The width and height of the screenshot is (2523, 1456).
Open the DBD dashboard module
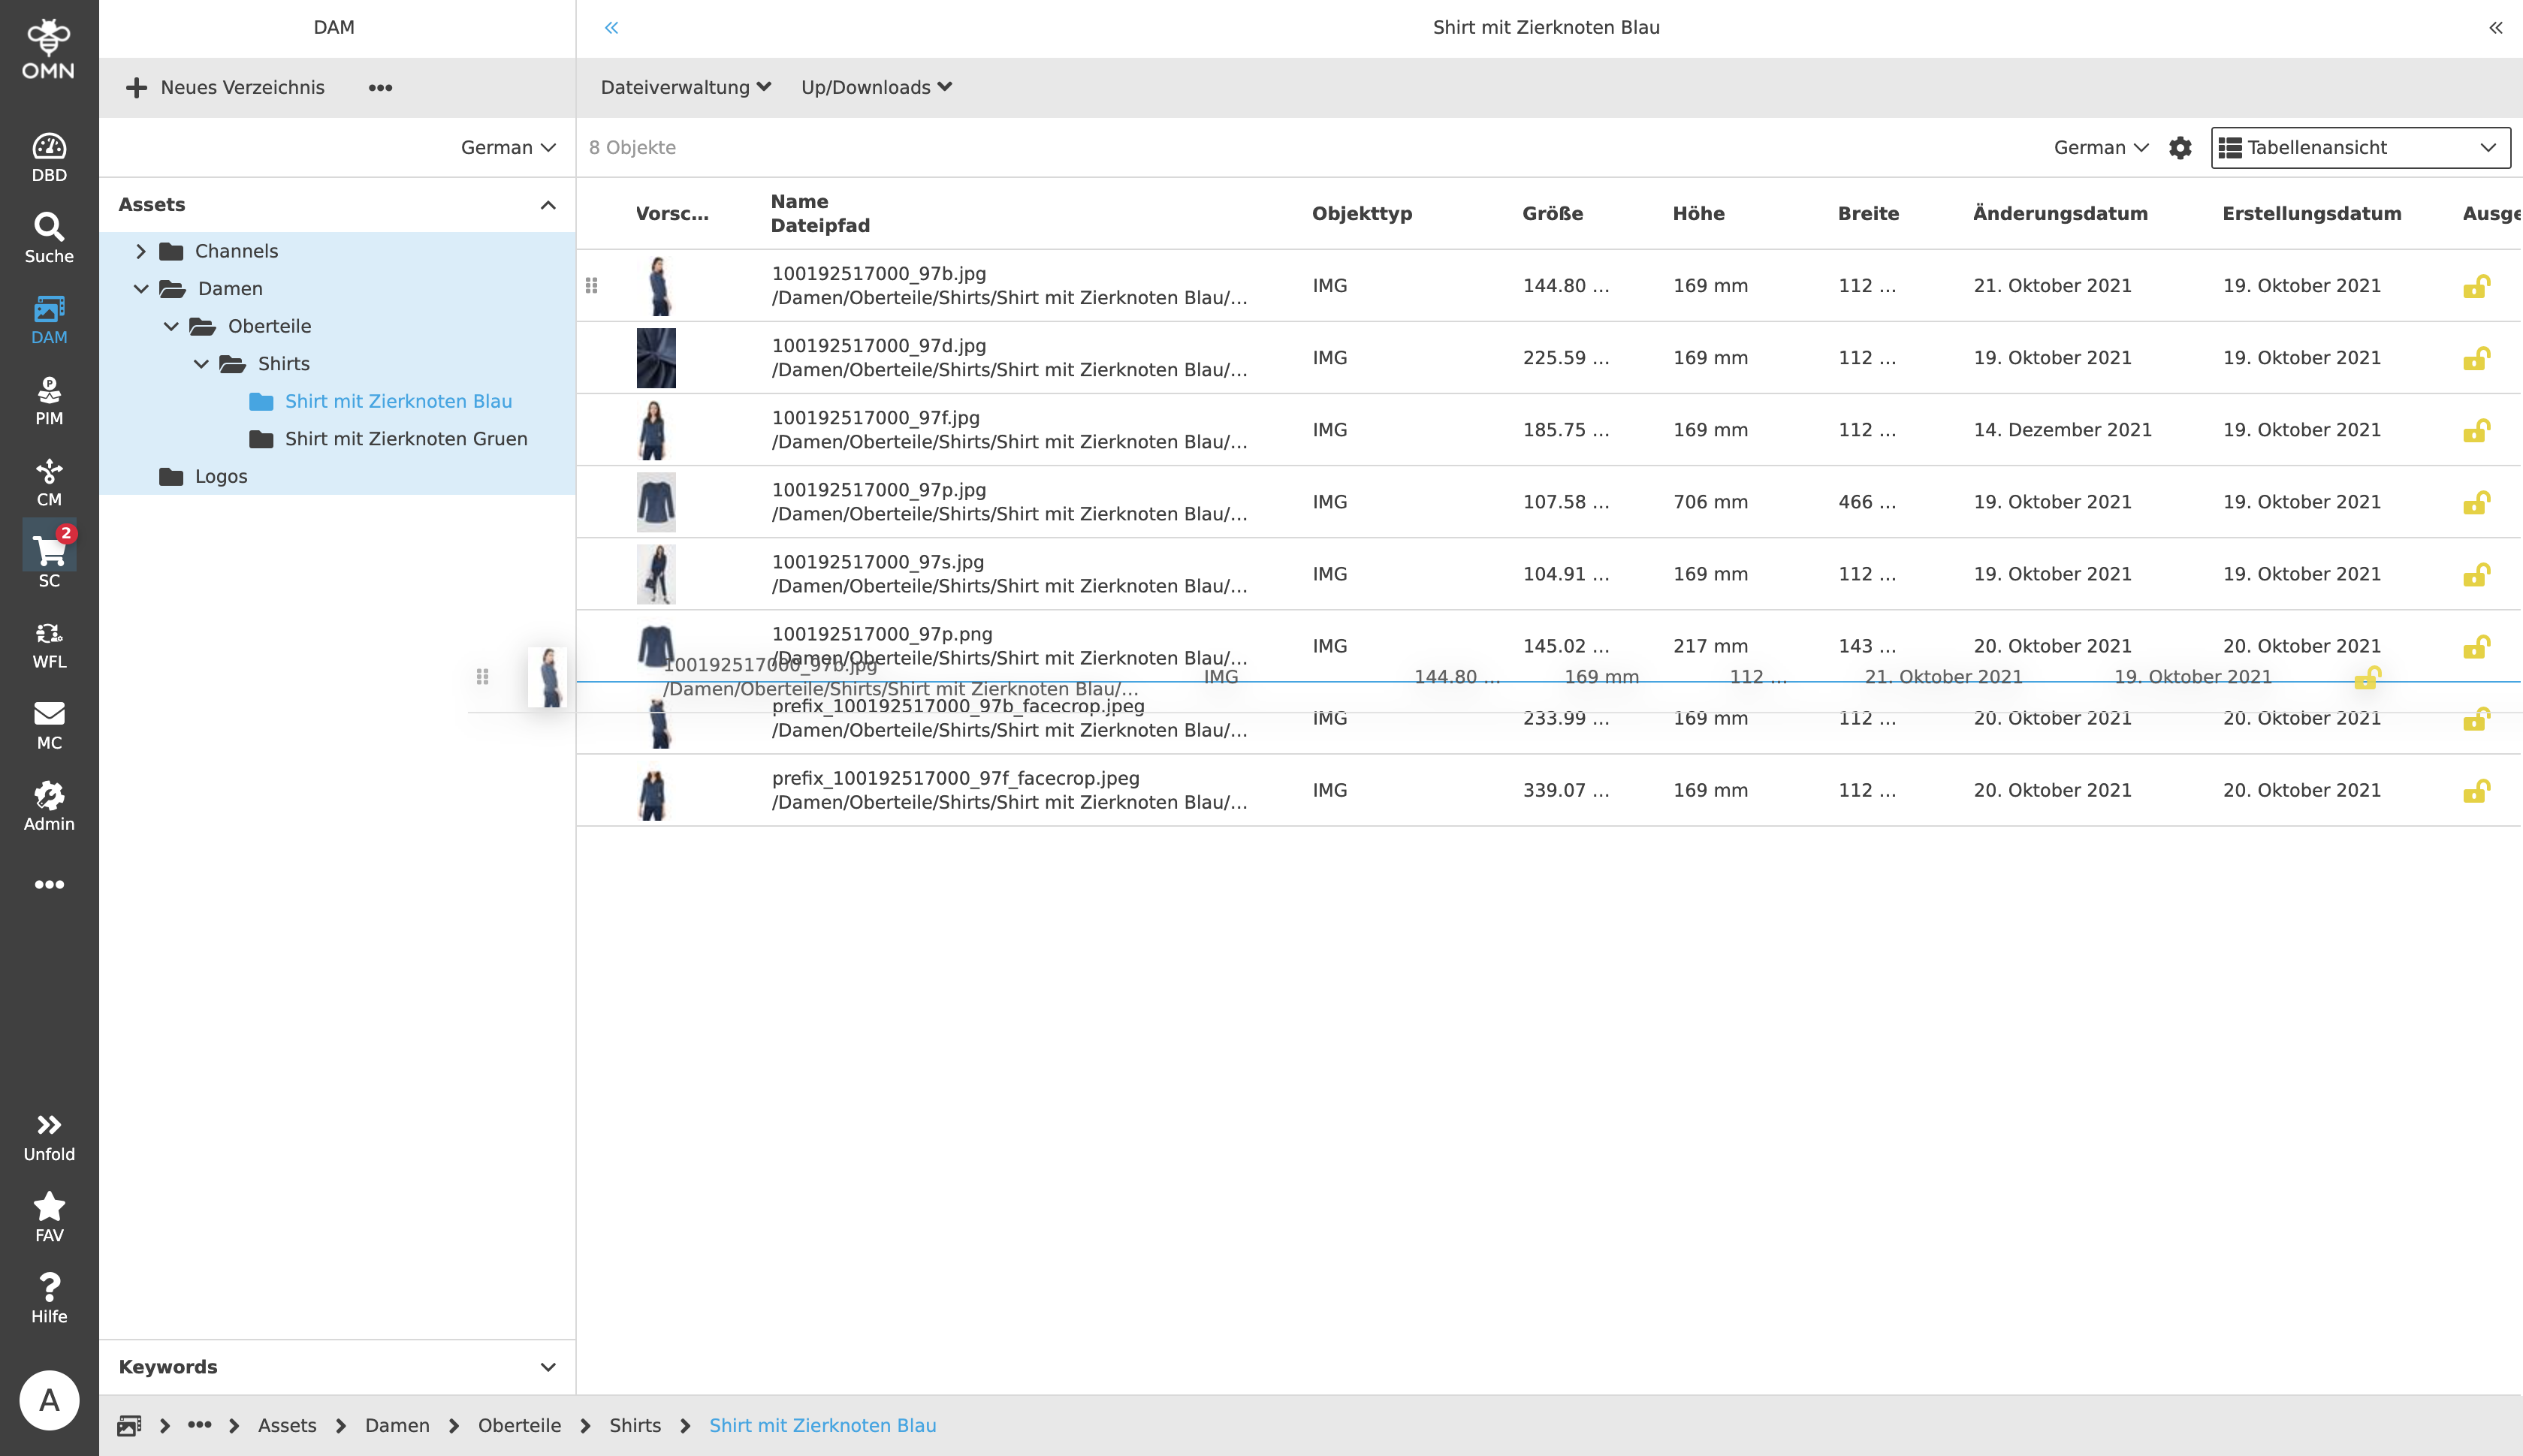coord(49,157)
